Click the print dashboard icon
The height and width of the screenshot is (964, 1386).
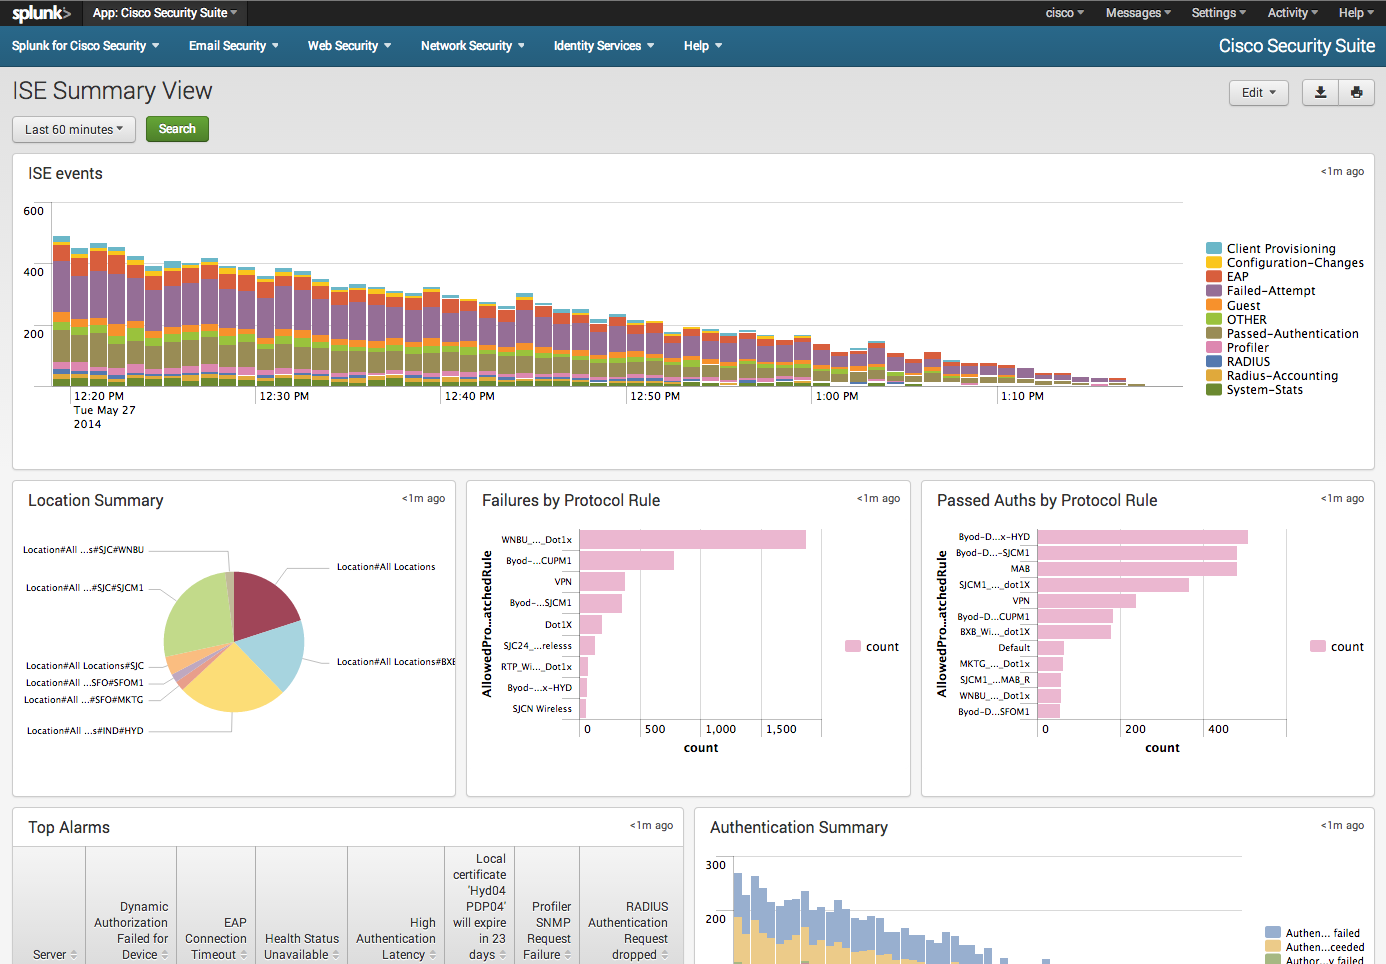pyautogui.click(x=1356, y=92)
